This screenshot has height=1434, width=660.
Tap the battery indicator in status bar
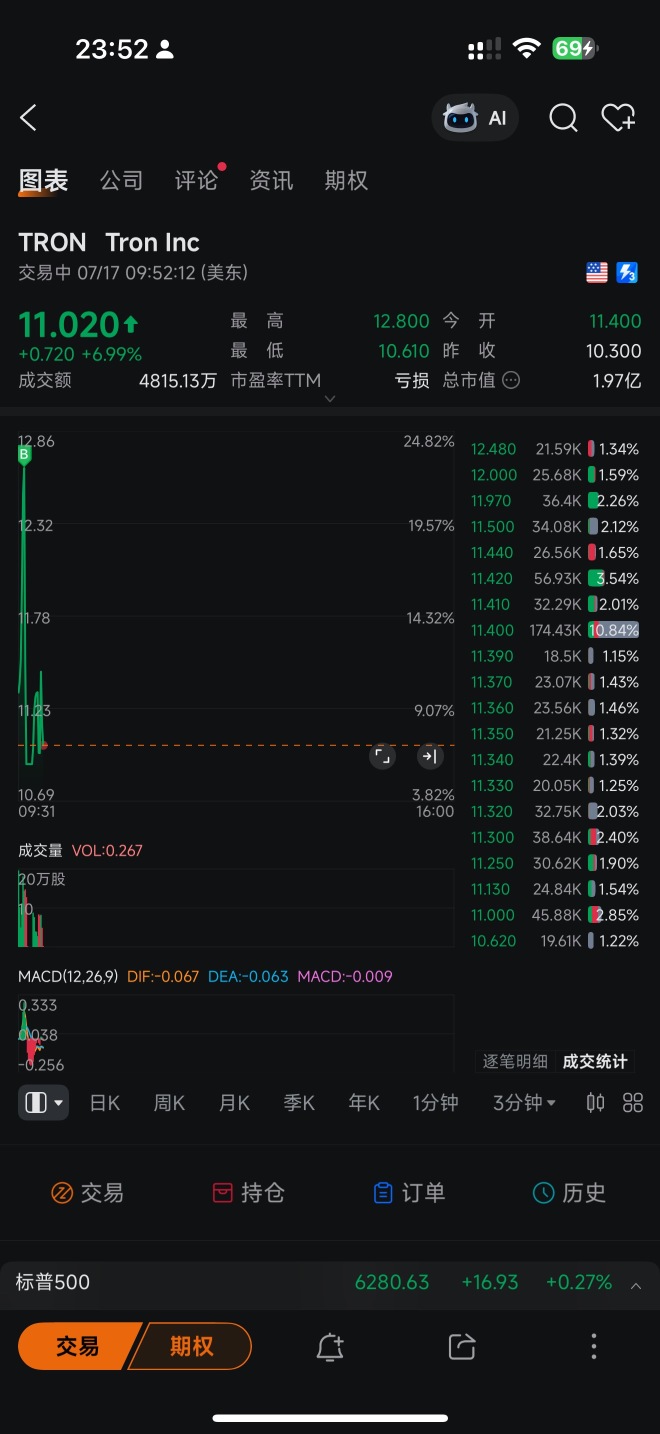pos(577,48)
